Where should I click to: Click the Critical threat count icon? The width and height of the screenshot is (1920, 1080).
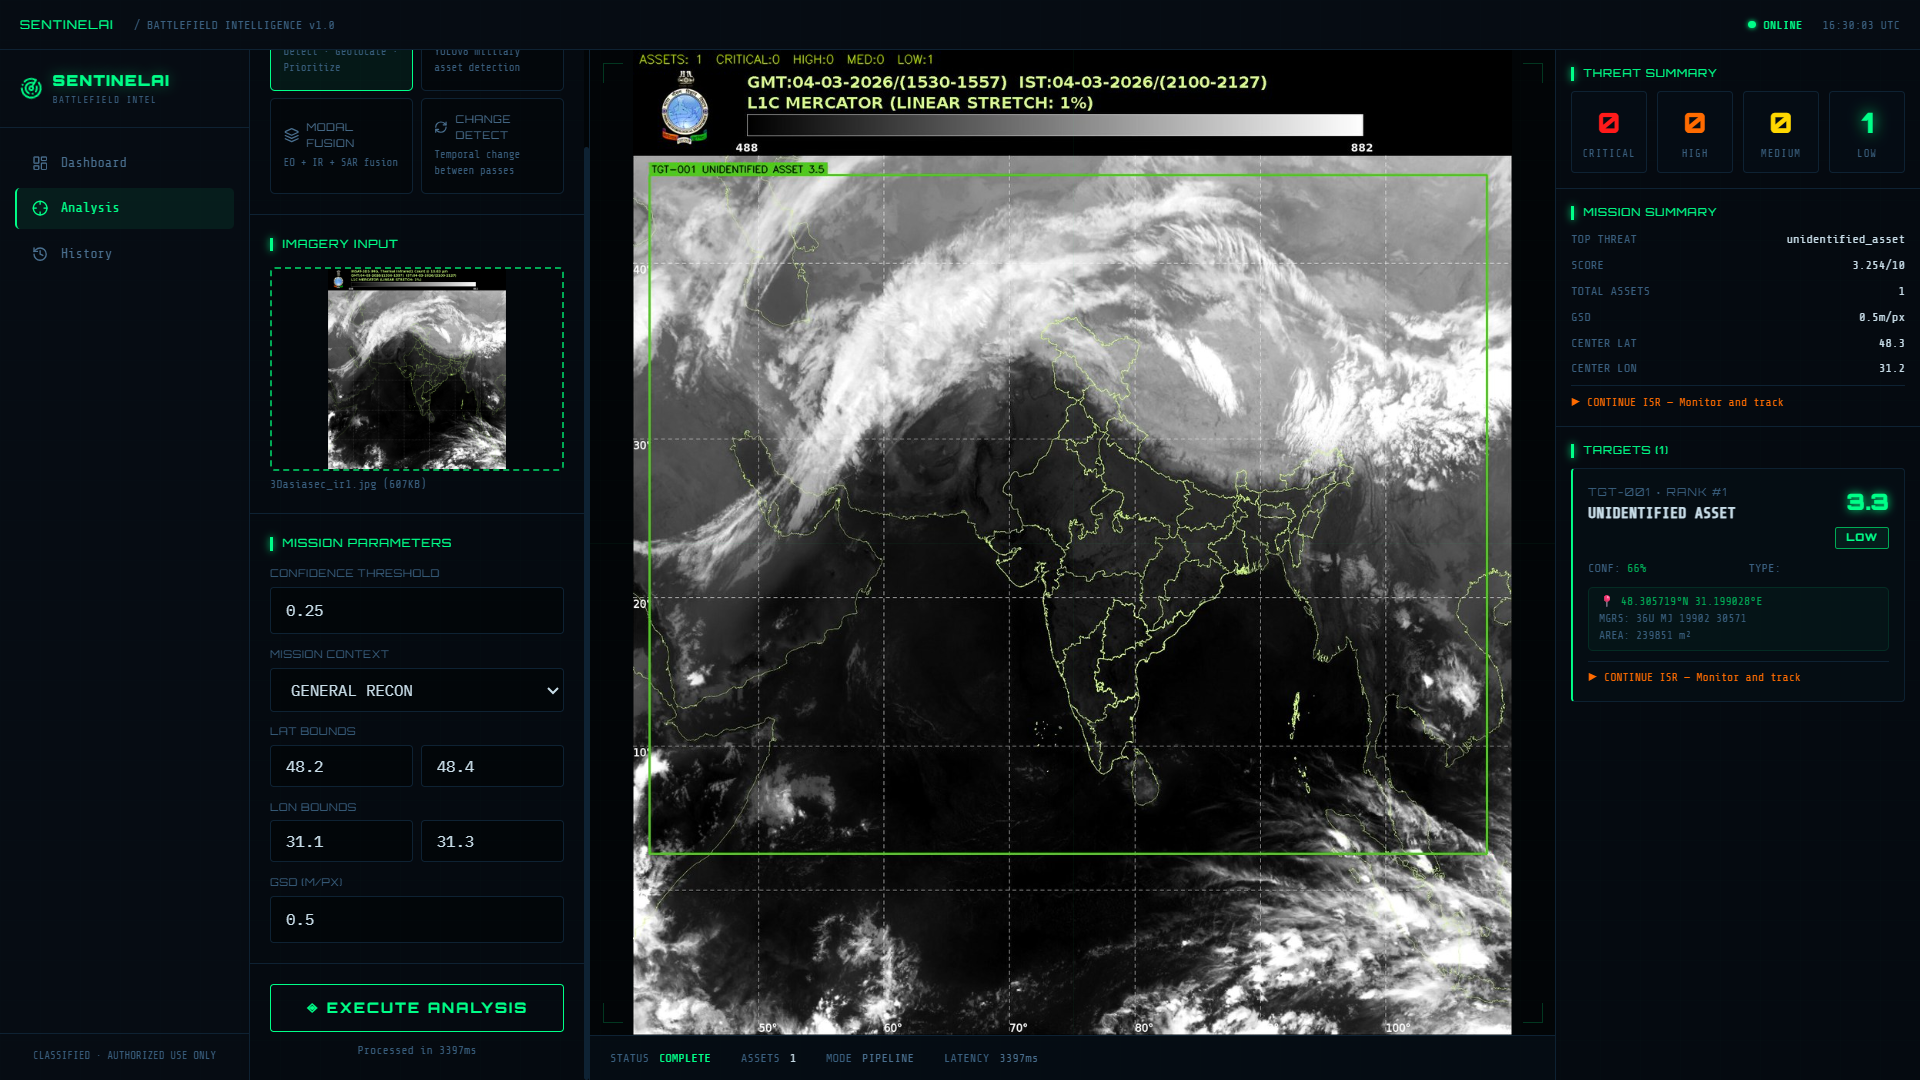[x=1608, y=123]
